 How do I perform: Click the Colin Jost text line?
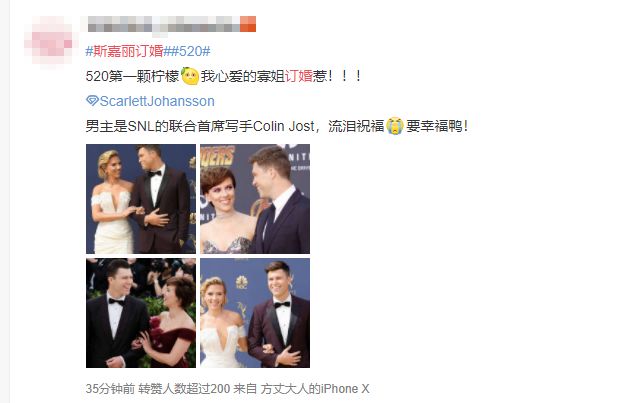[277, 126]
